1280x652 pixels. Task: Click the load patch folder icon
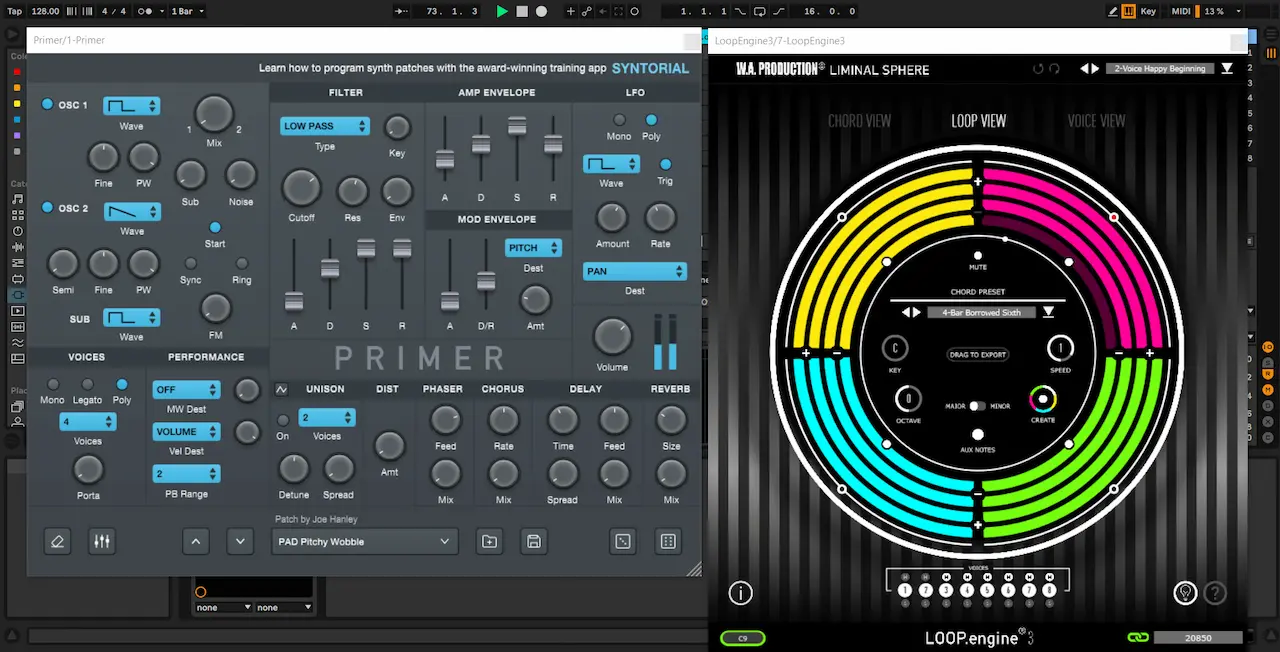[489, 541]
